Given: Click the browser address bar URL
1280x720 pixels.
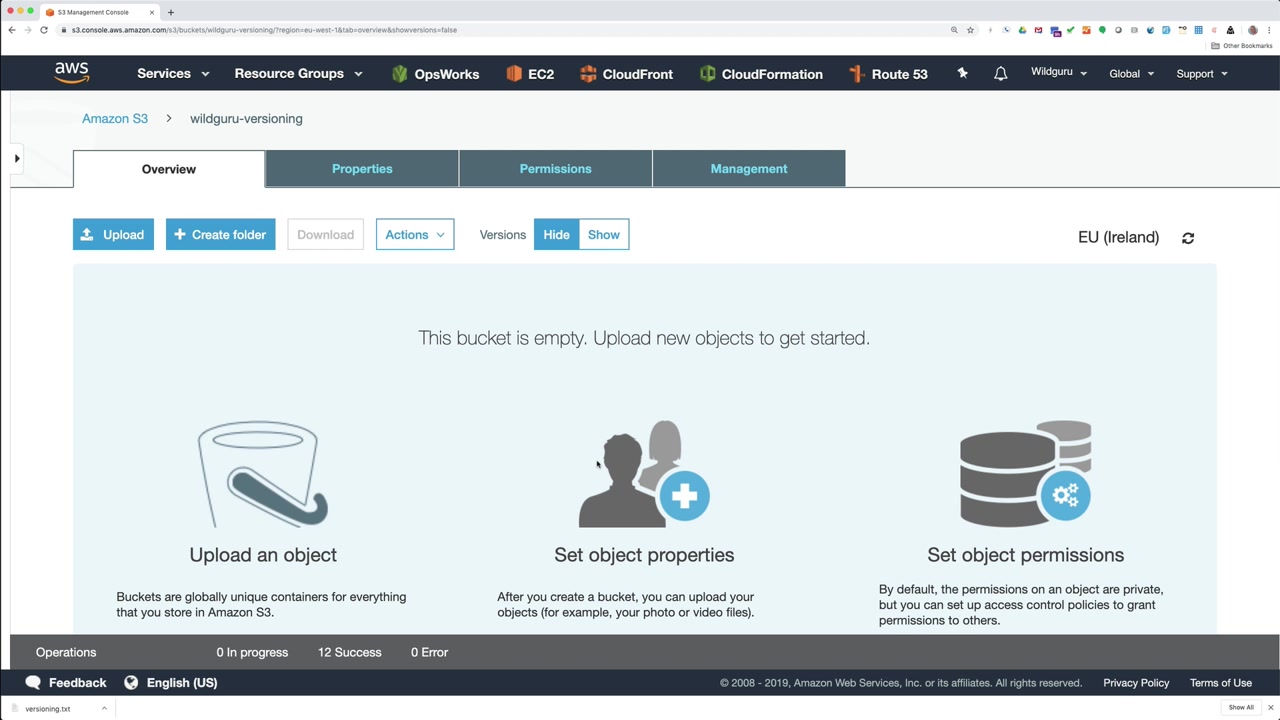Looking at the screenshot, I should [x=264, y=30].
